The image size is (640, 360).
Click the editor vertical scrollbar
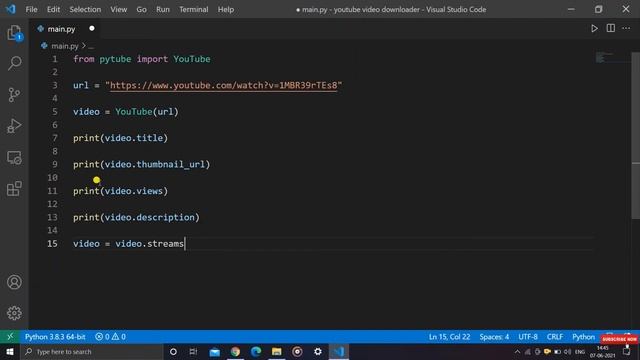click(635, 135)
